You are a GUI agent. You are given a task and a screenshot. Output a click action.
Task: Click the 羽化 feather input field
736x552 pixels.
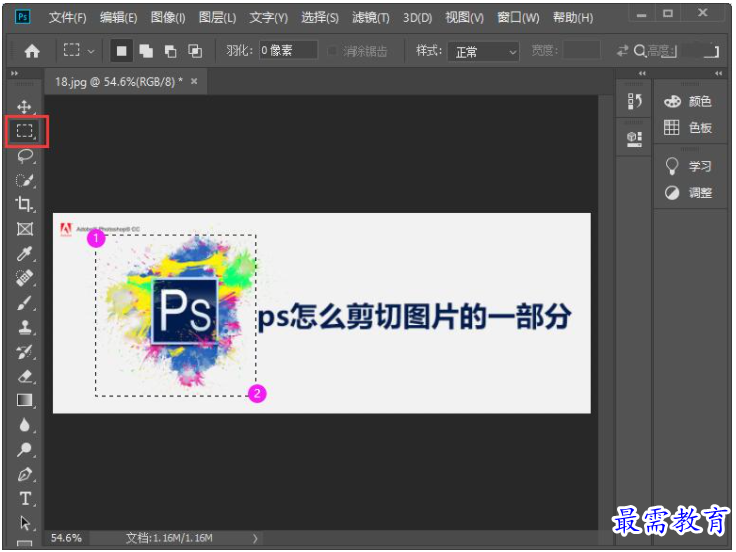tap(288, 50)
